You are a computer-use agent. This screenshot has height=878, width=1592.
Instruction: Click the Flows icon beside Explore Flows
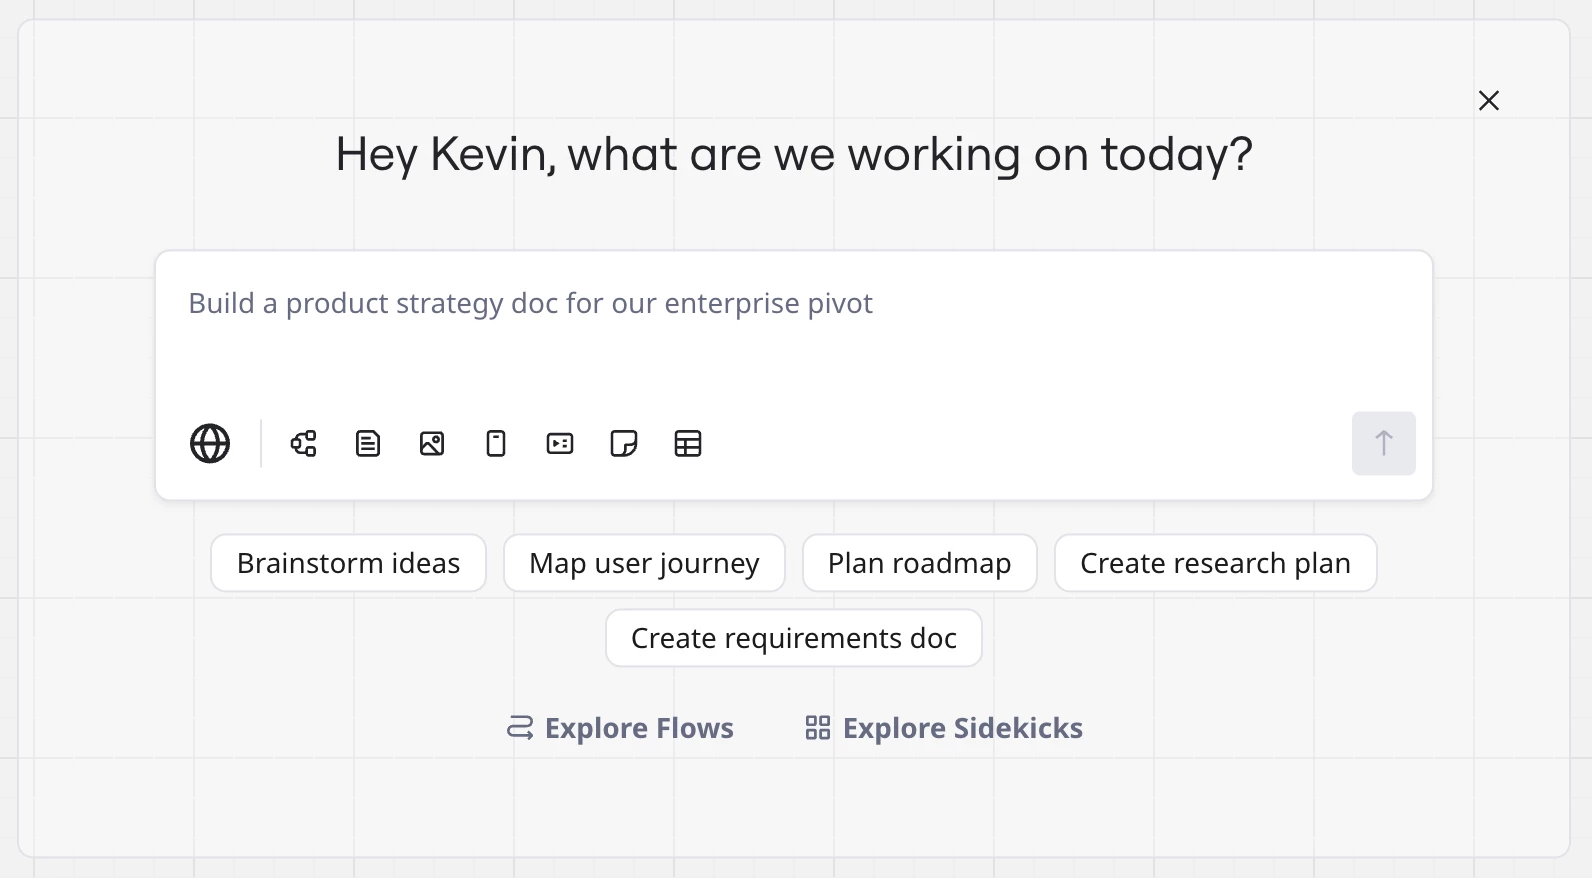click(520, 728)
